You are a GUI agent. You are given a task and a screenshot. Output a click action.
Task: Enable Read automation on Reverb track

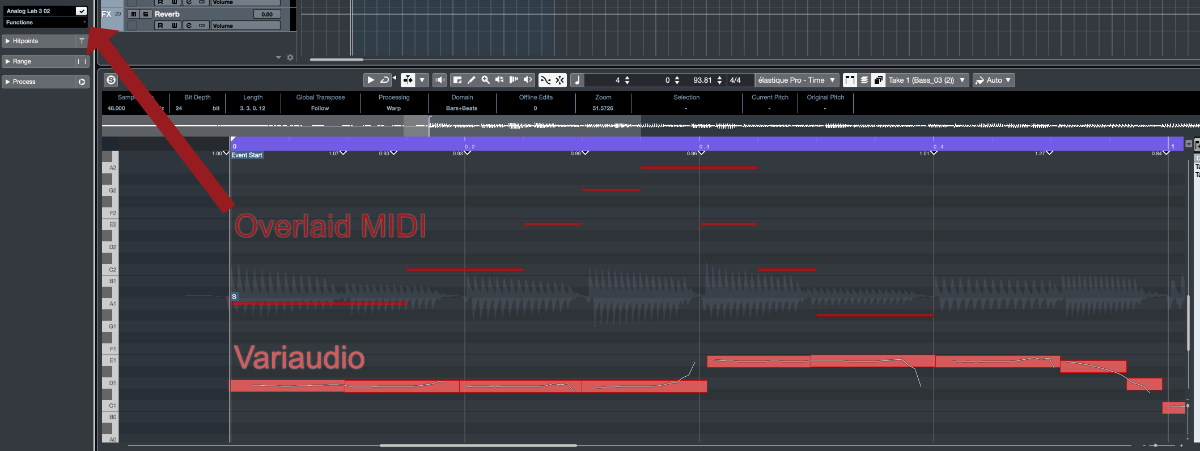pyautogui.click(x=160, y=25)
